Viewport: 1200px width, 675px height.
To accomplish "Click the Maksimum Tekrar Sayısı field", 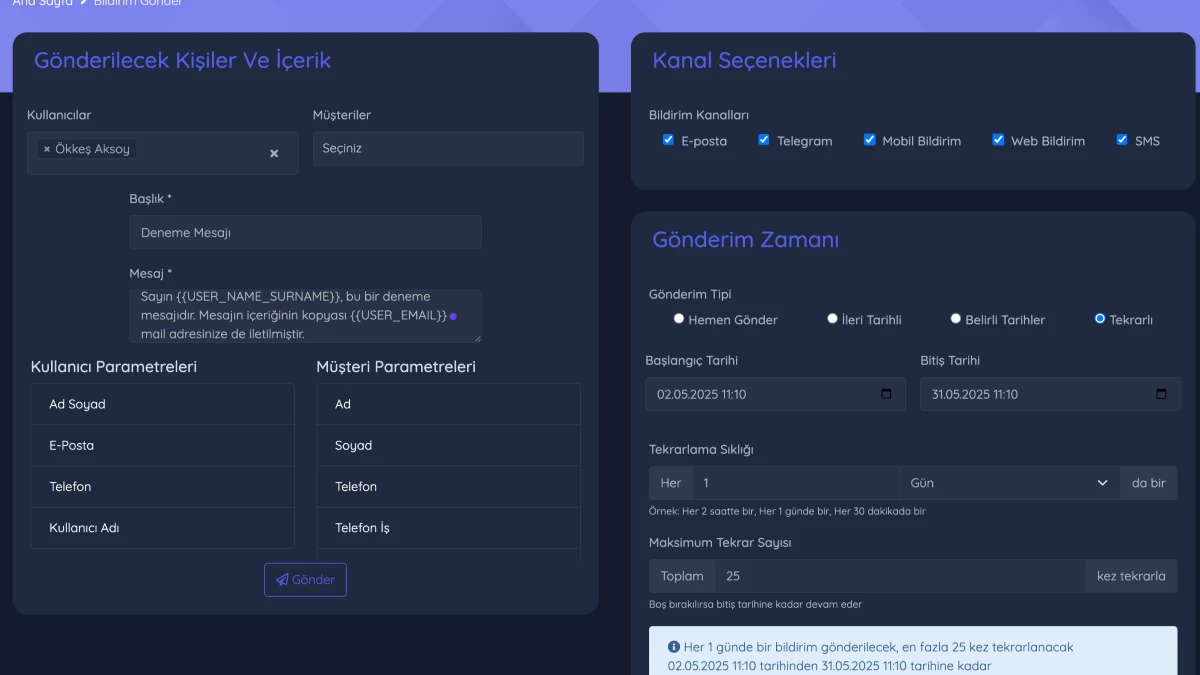I will 900,576.
